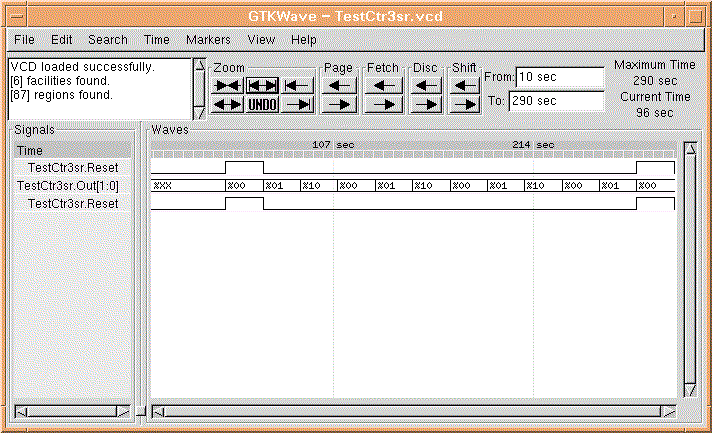Click the 'VCD loaded successfully.' log line
This screenshot has height=433, width=712.
(x=83, y=67)
